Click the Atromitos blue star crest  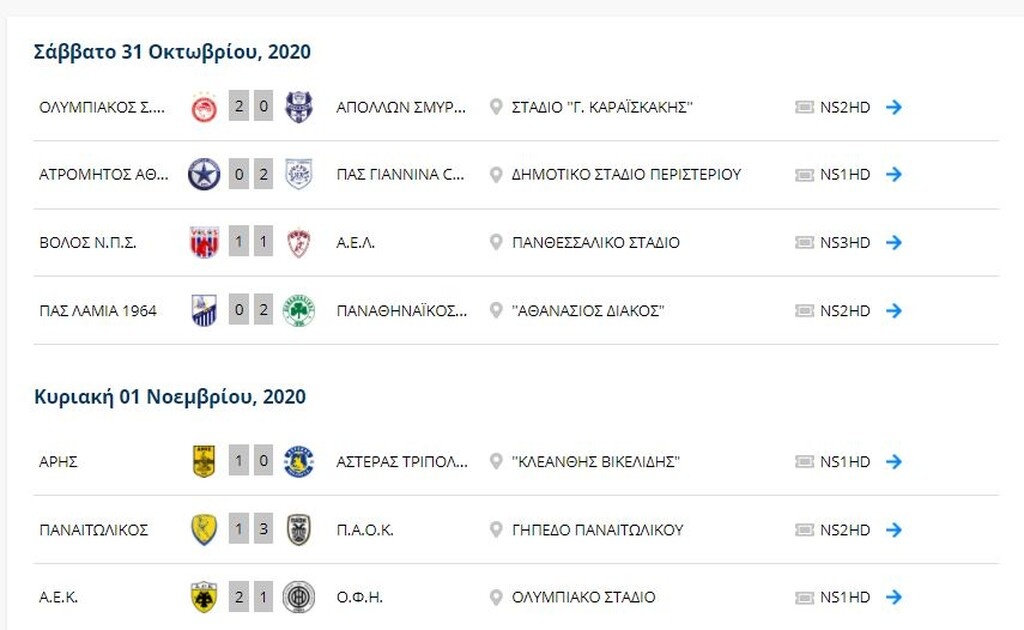point(204,174)
